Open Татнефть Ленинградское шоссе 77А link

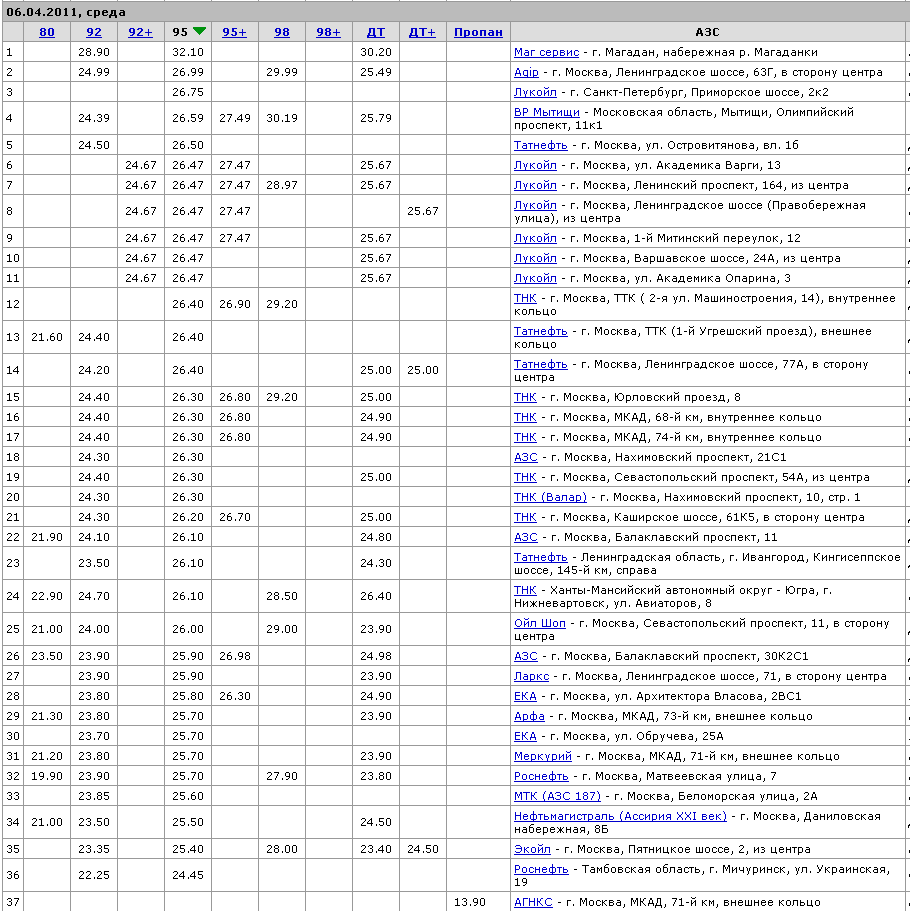click(x=540, y=364)
